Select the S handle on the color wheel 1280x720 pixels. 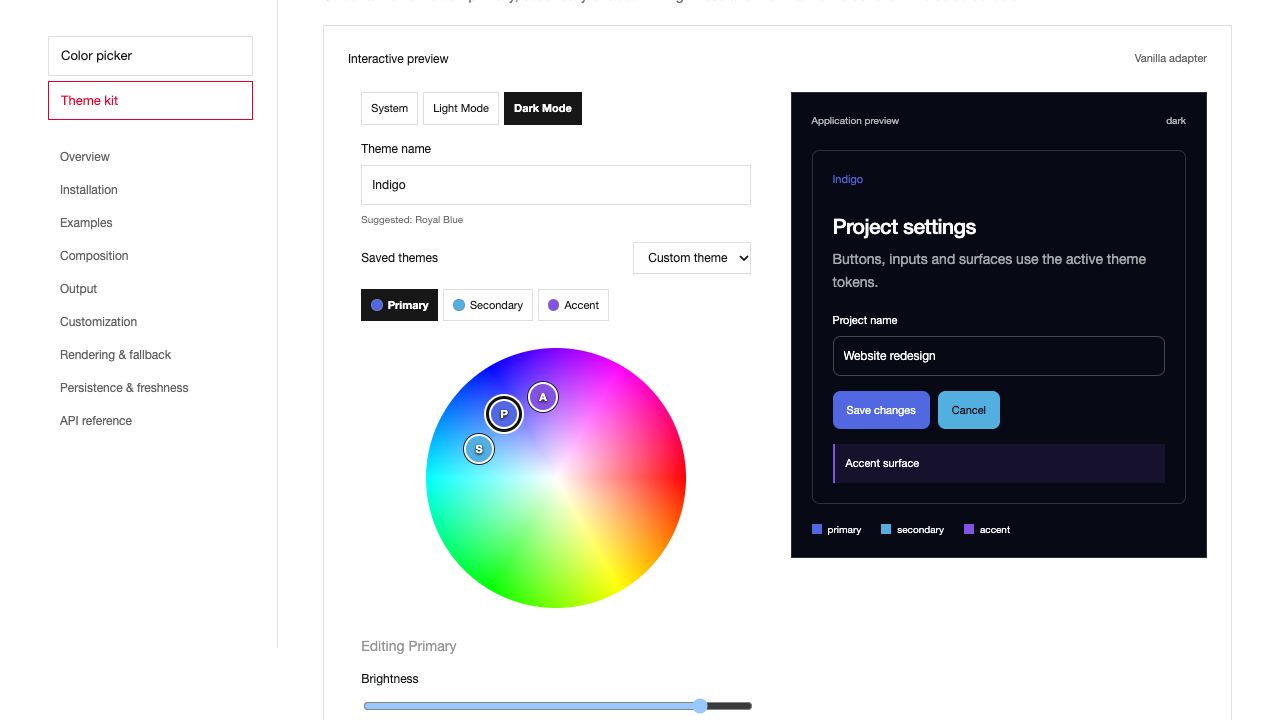coord(479,449)
